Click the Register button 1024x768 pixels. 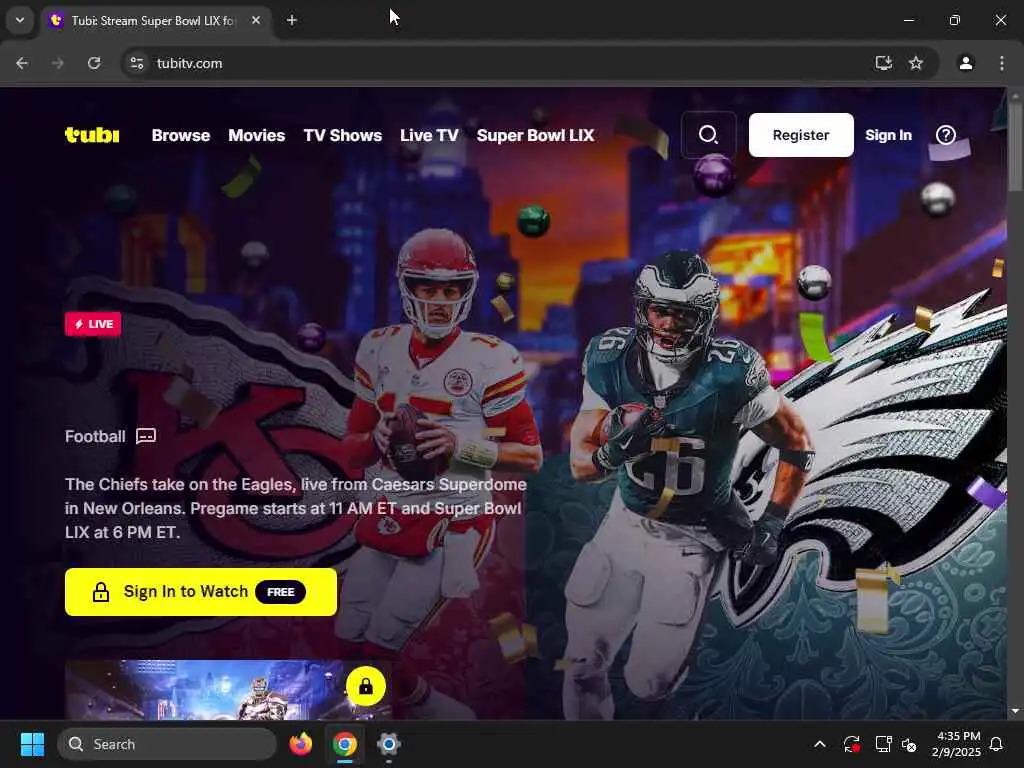point(801,135)
